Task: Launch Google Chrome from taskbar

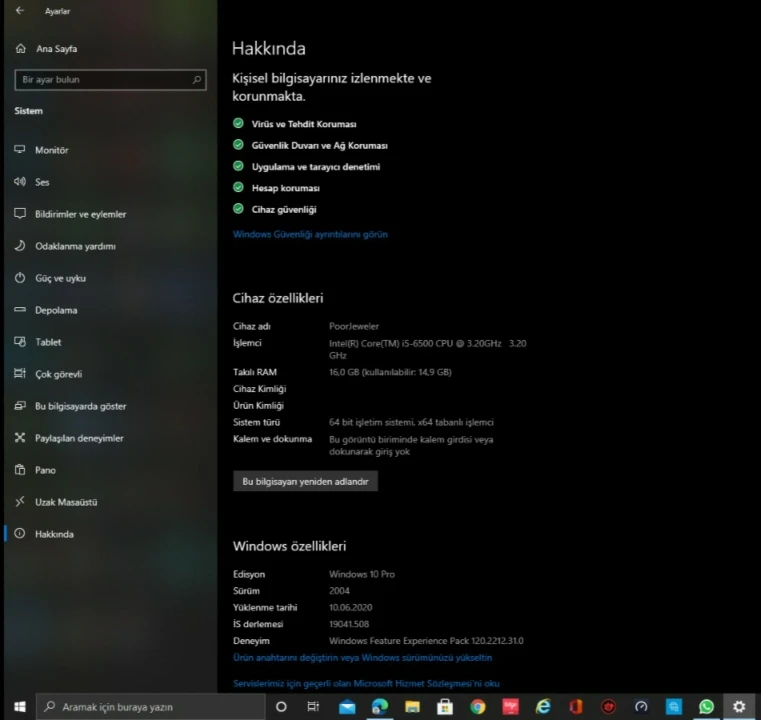Action: click(478, 707)
